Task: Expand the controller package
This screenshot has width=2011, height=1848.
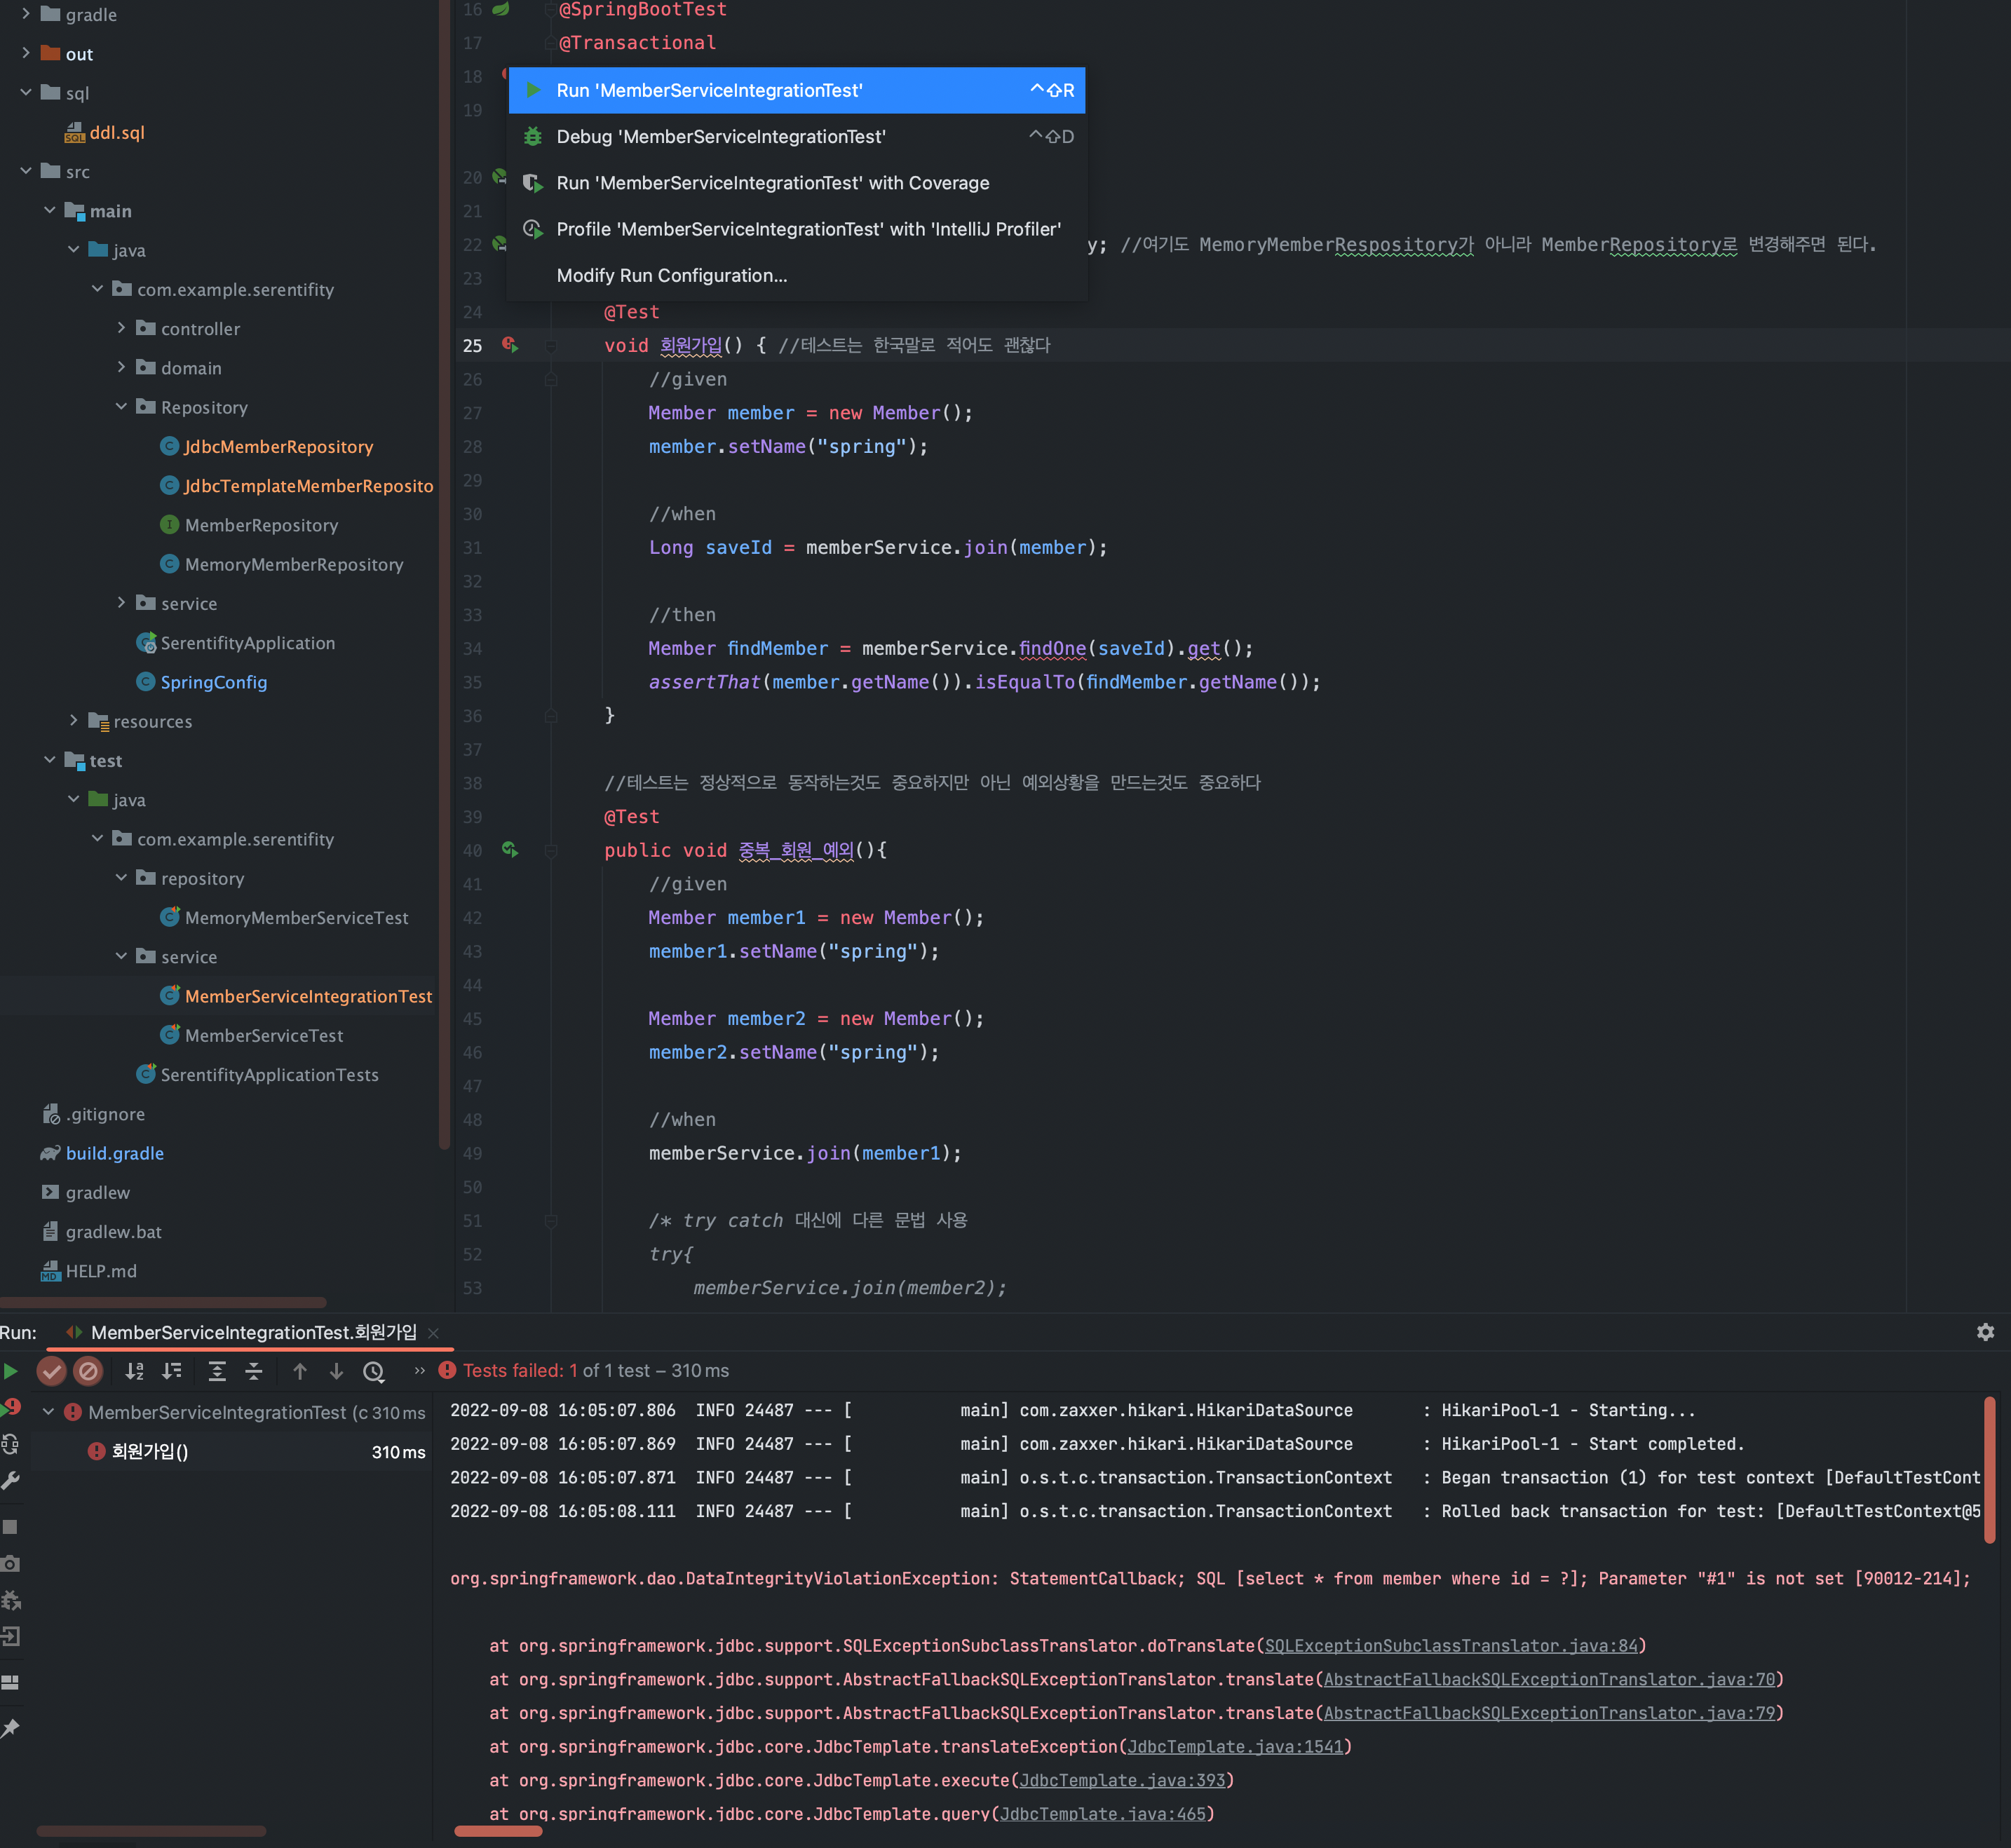Action: [121, 328]
